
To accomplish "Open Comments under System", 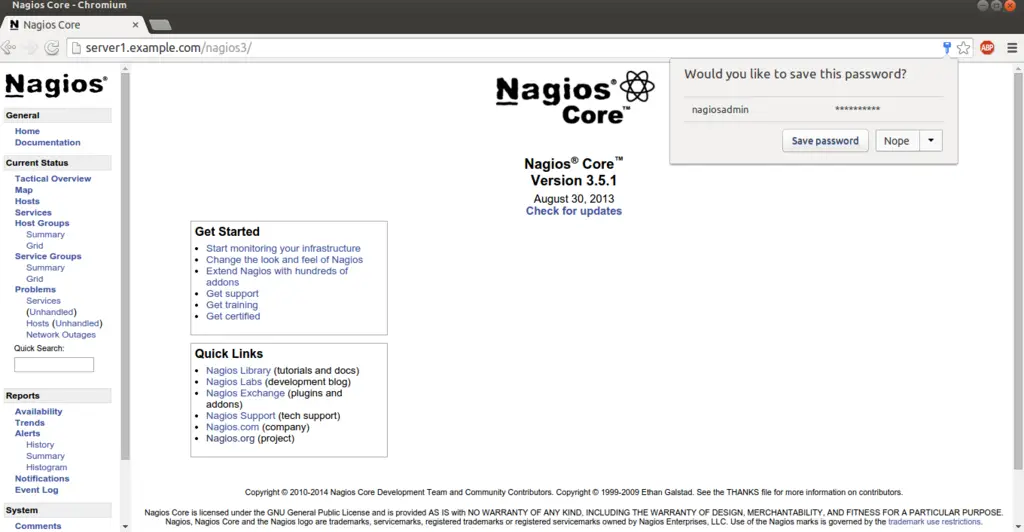I will click(38, 526).
